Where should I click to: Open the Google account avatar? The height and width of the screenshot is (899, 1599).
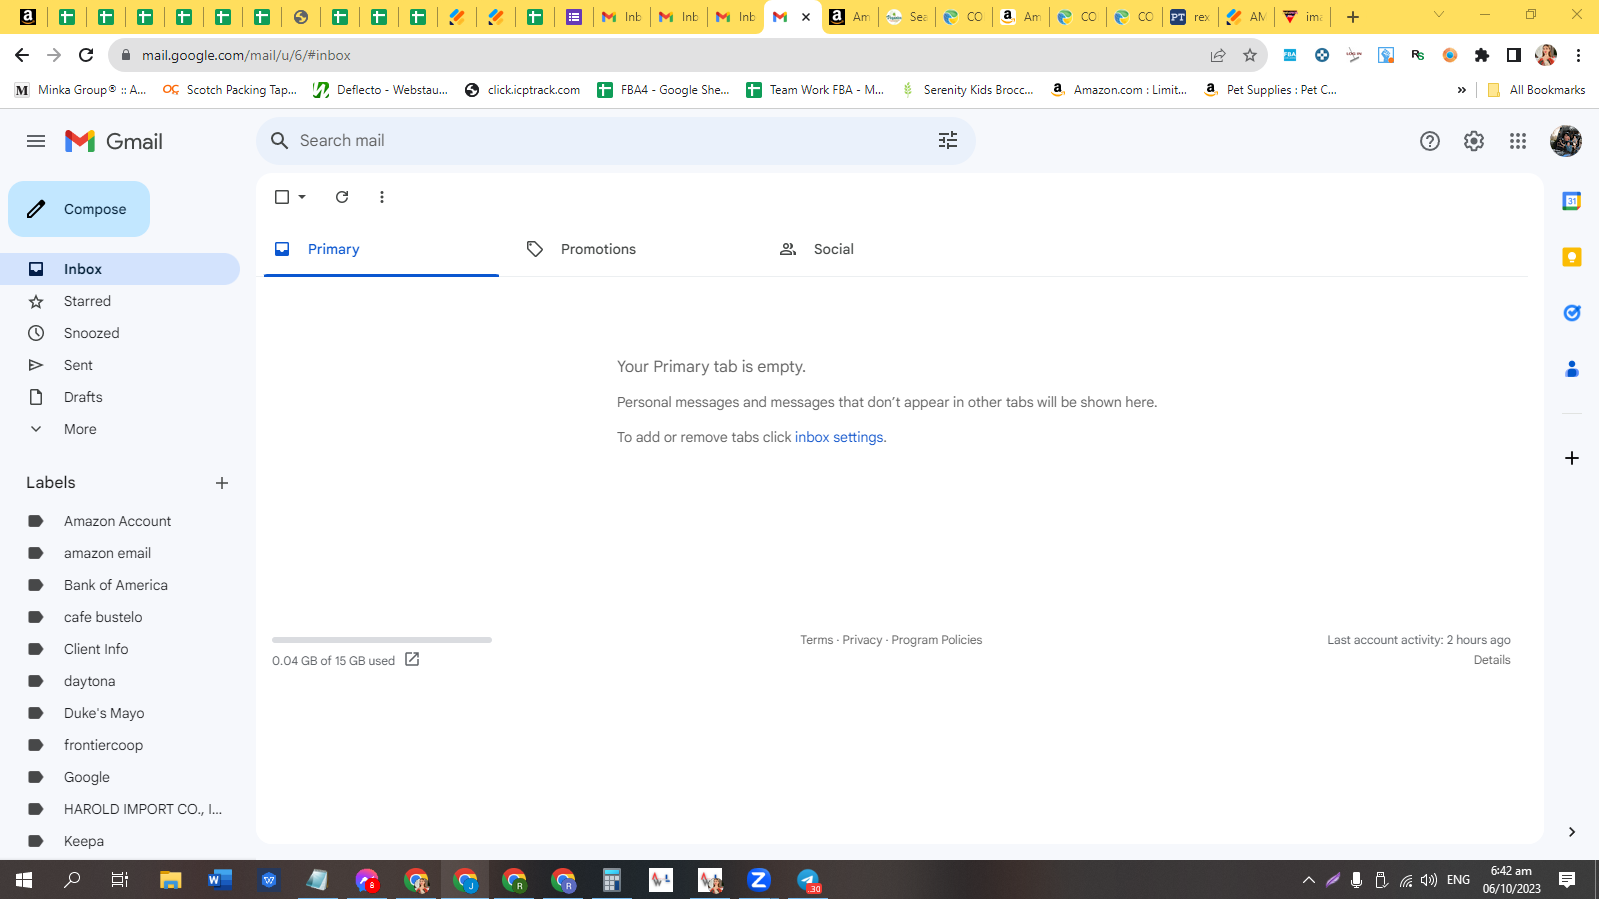pyautogui.click(x=1566, y=141)
